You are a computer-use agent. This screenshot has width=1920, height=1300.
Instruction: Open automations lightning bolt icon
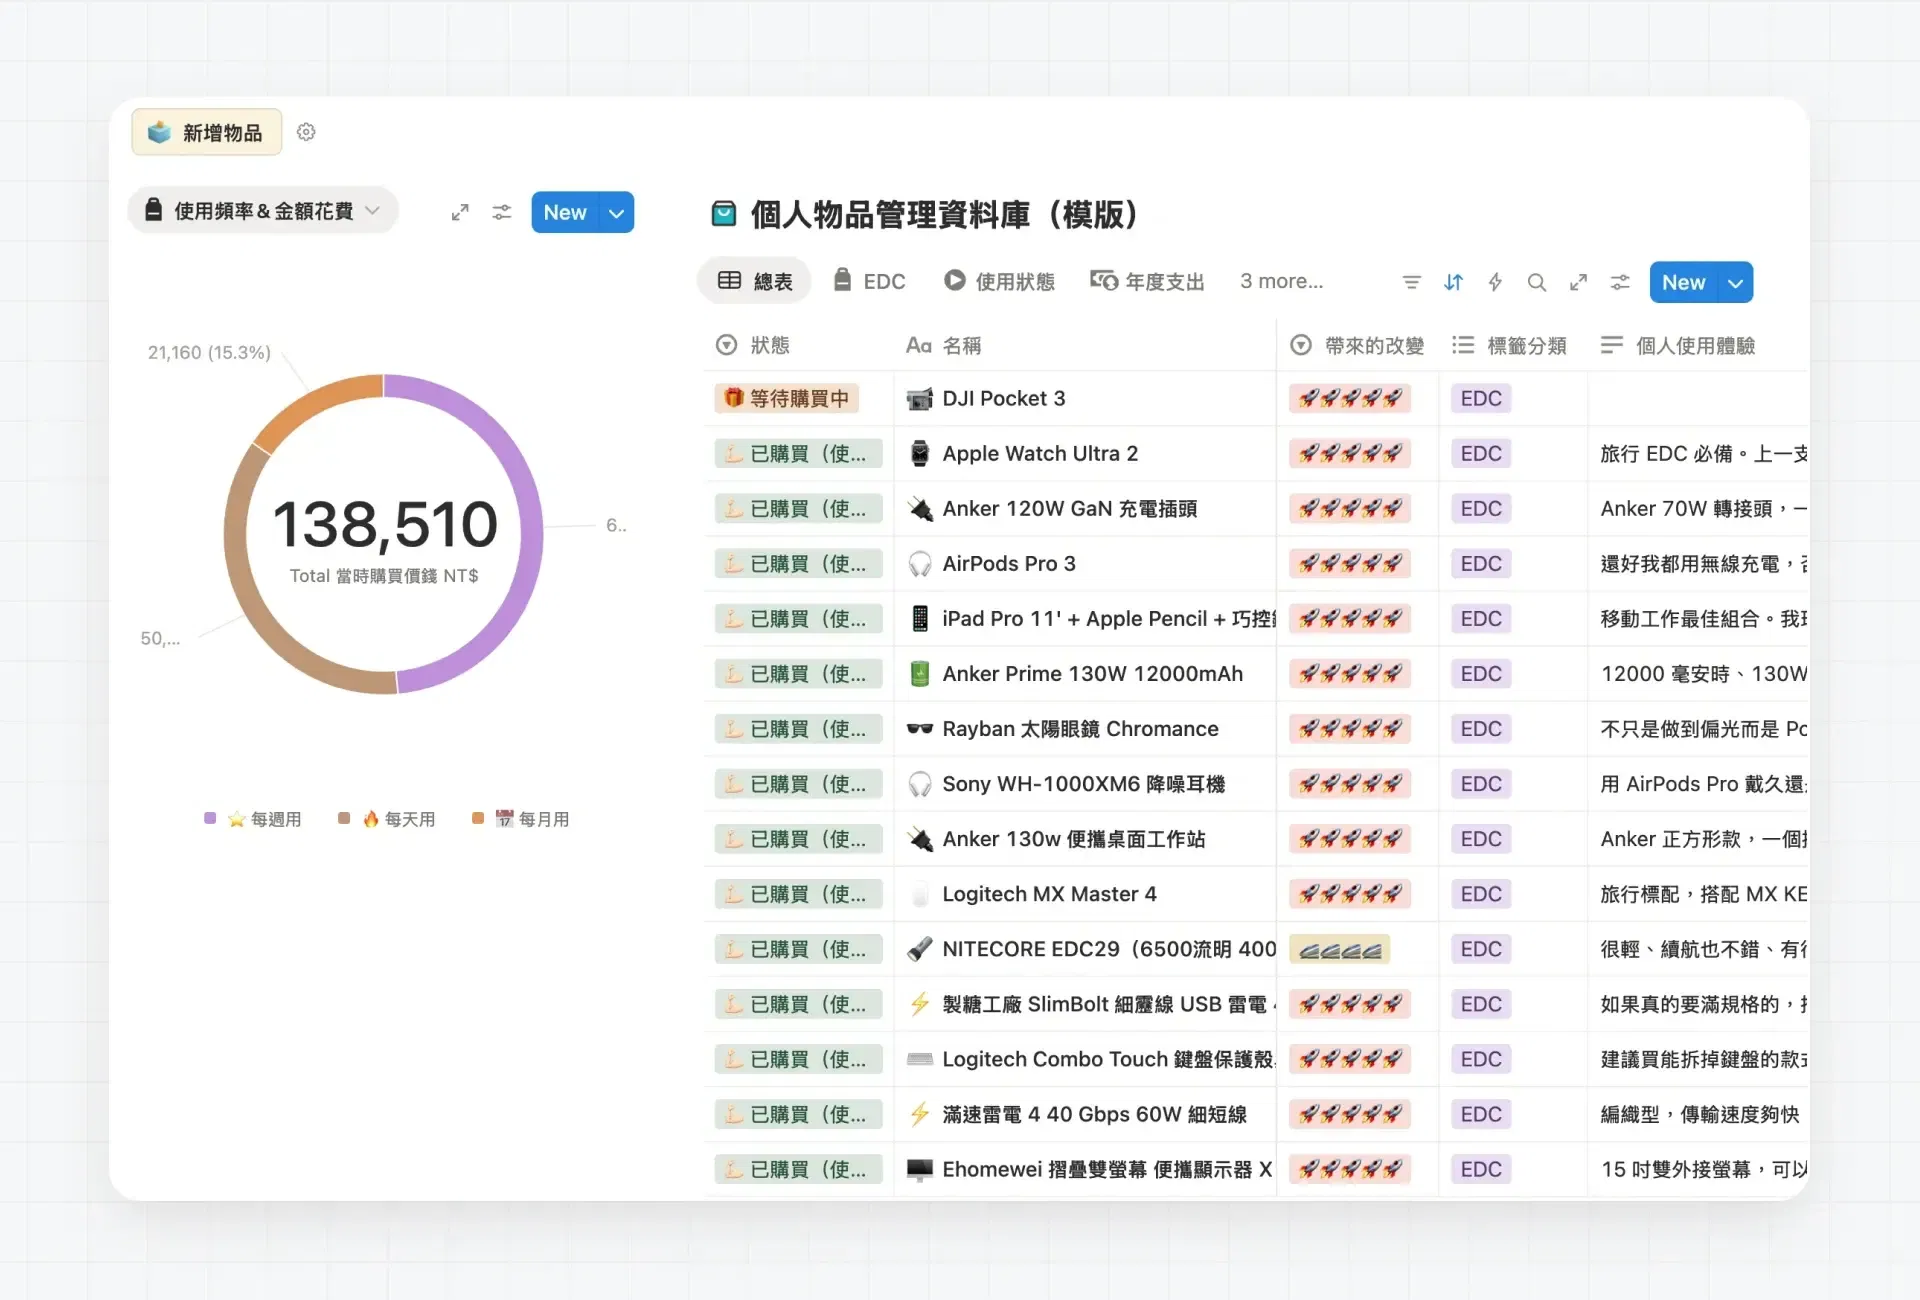[x=1495, y=282]
